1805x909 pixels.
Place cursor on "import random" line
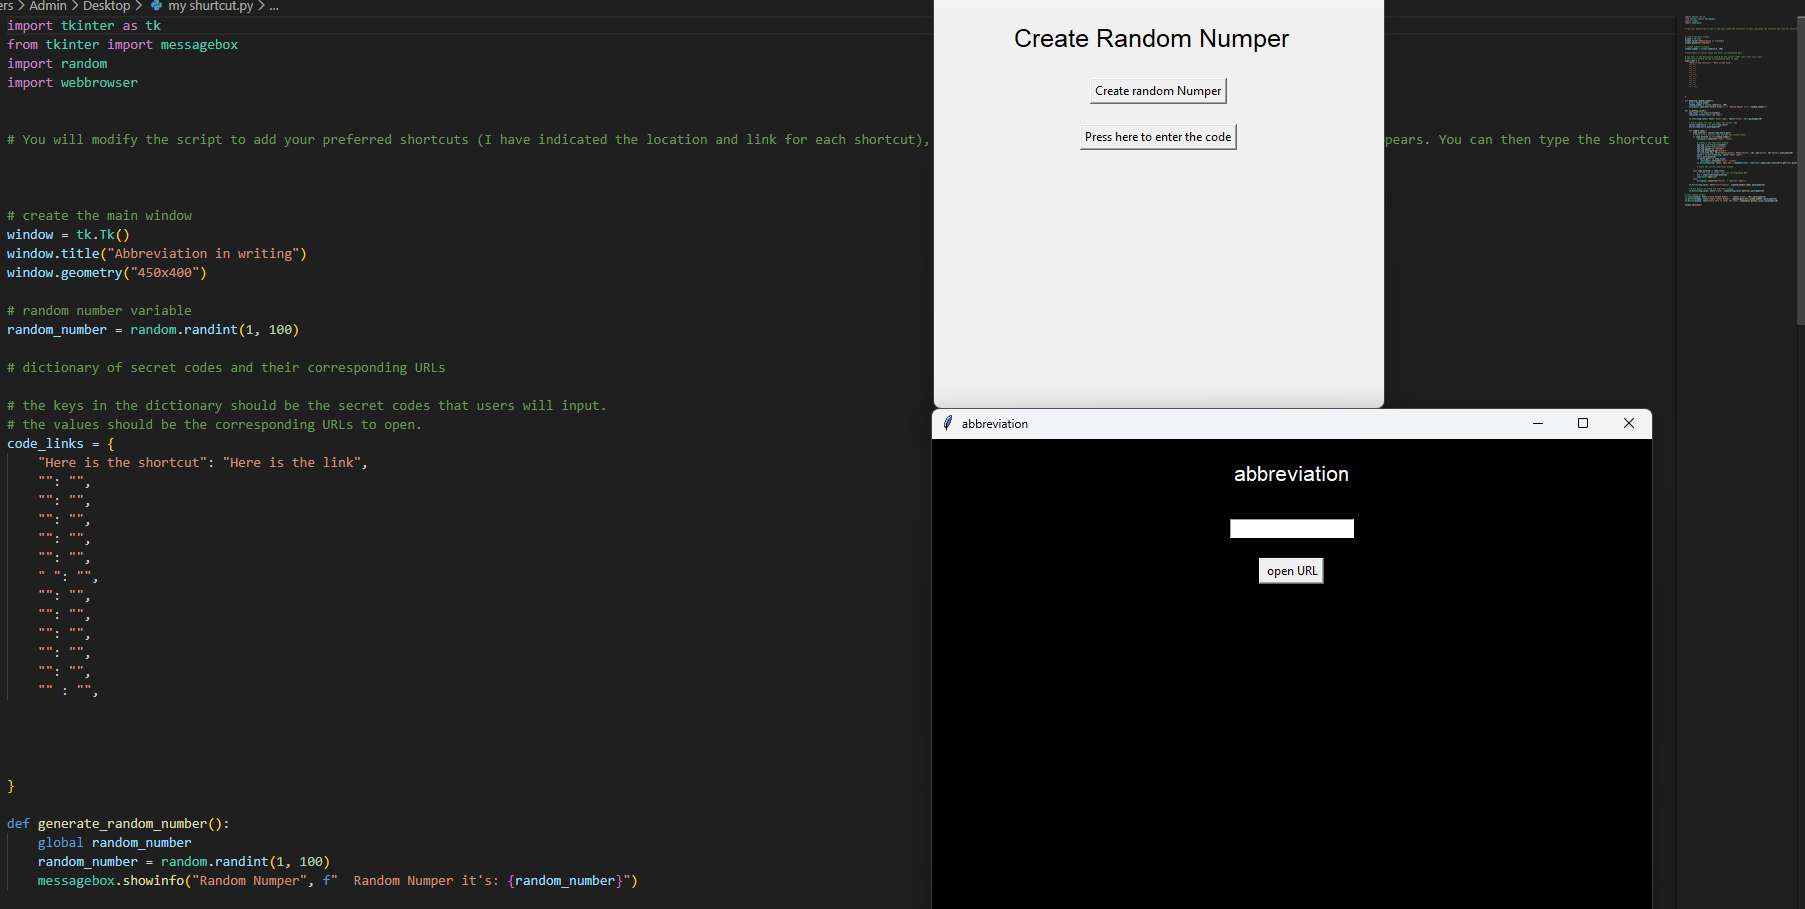click(x=57, y=64)
